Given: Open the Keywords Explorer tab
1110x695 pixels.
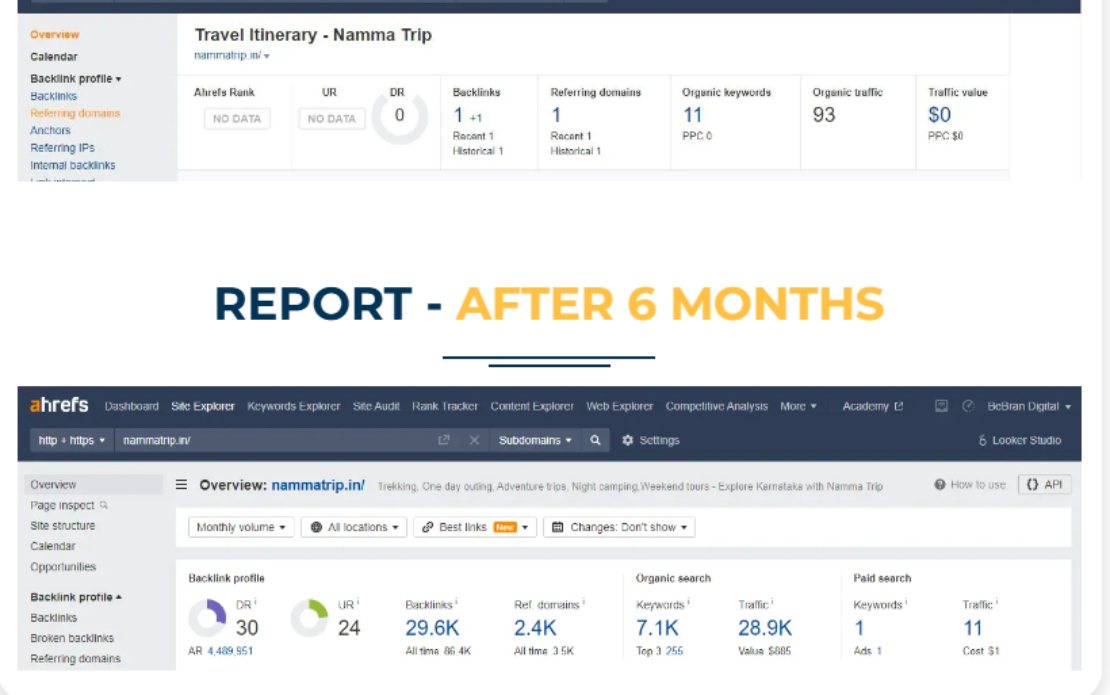Looking at the screenshot, I should [x=294, y=406].
